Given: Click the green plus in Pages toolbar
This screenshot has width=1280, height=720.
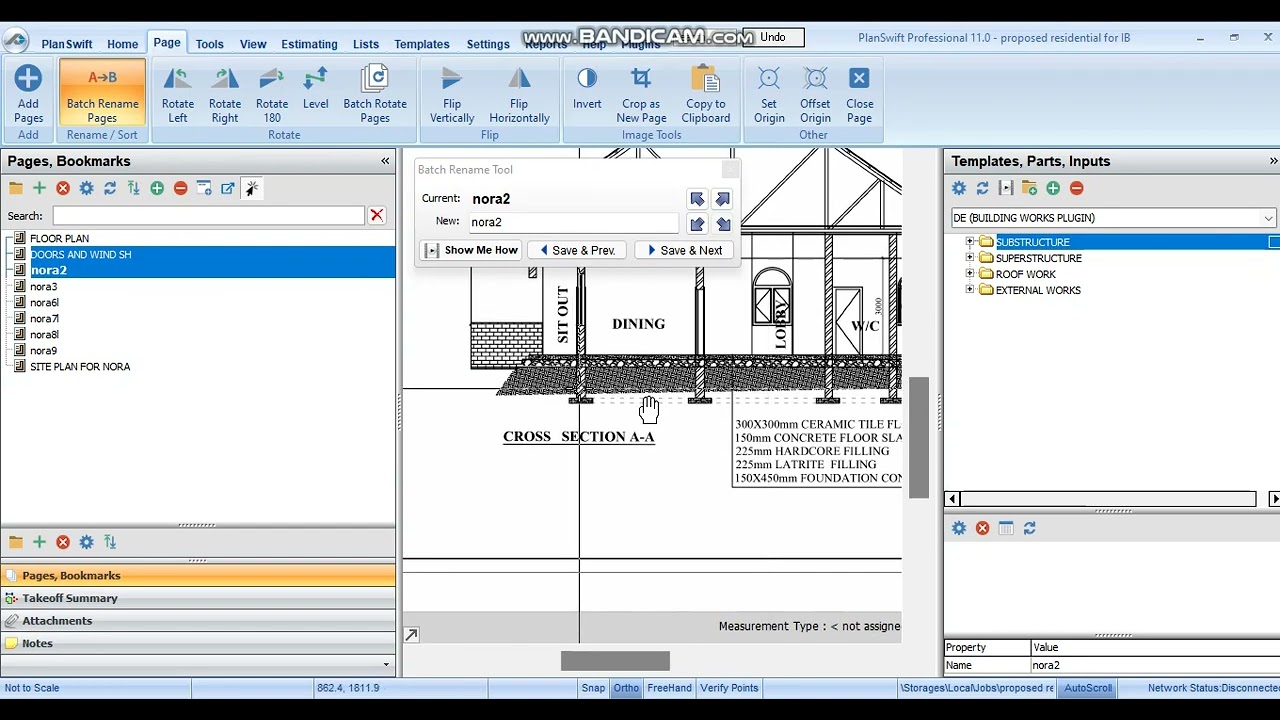Looking at the screenshot, I should [x=39, y=188].
